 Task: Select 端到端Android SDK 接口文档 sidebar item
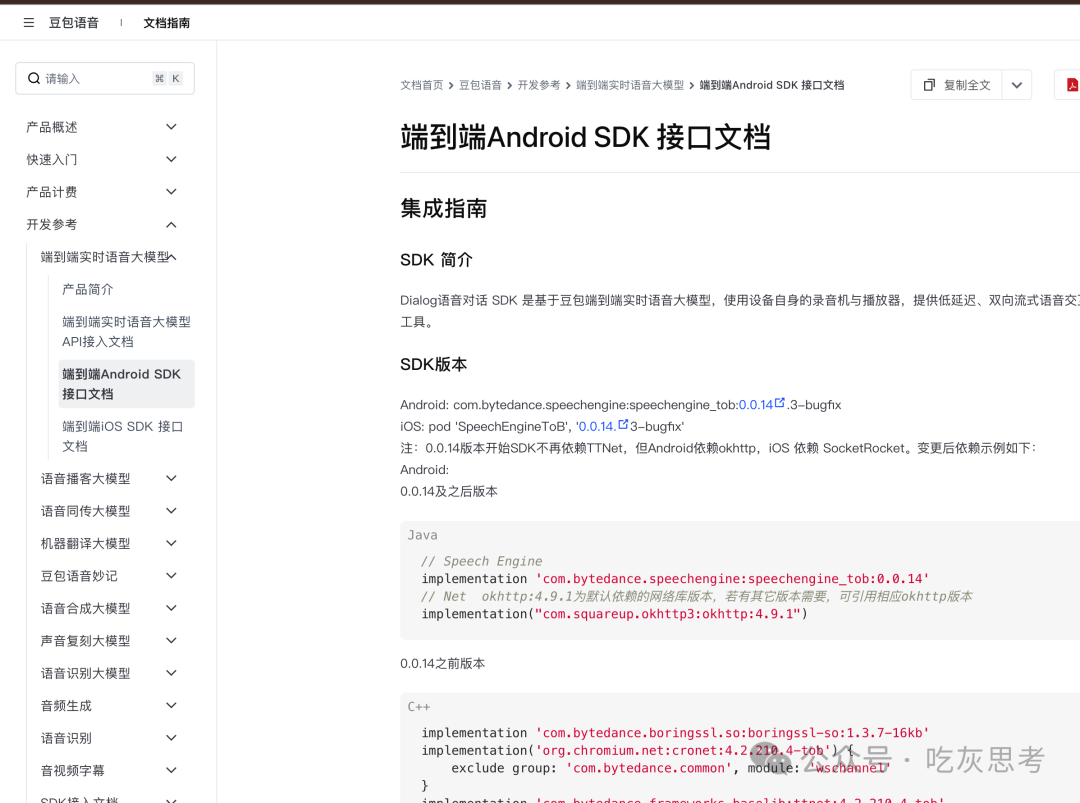127,384
